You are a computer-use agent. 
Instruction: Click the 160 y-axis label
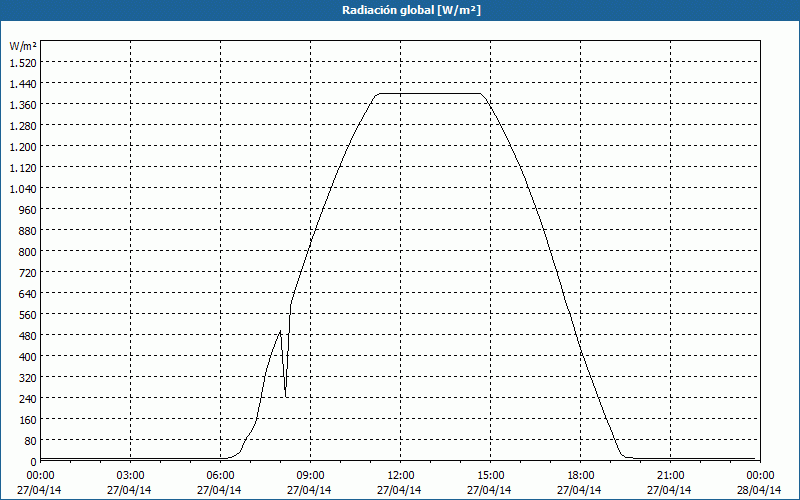29,420
